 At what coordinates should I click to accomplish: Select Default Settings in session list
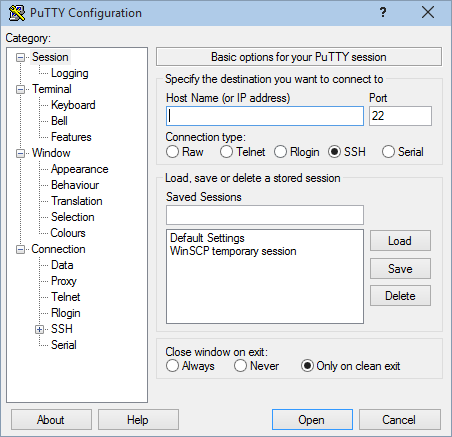click(x=207, y=238)
